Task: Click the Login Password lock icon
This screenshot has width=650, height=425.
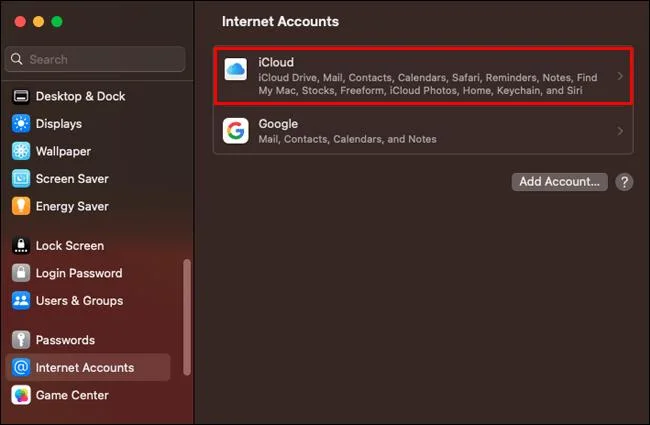Action: (21, 273)
